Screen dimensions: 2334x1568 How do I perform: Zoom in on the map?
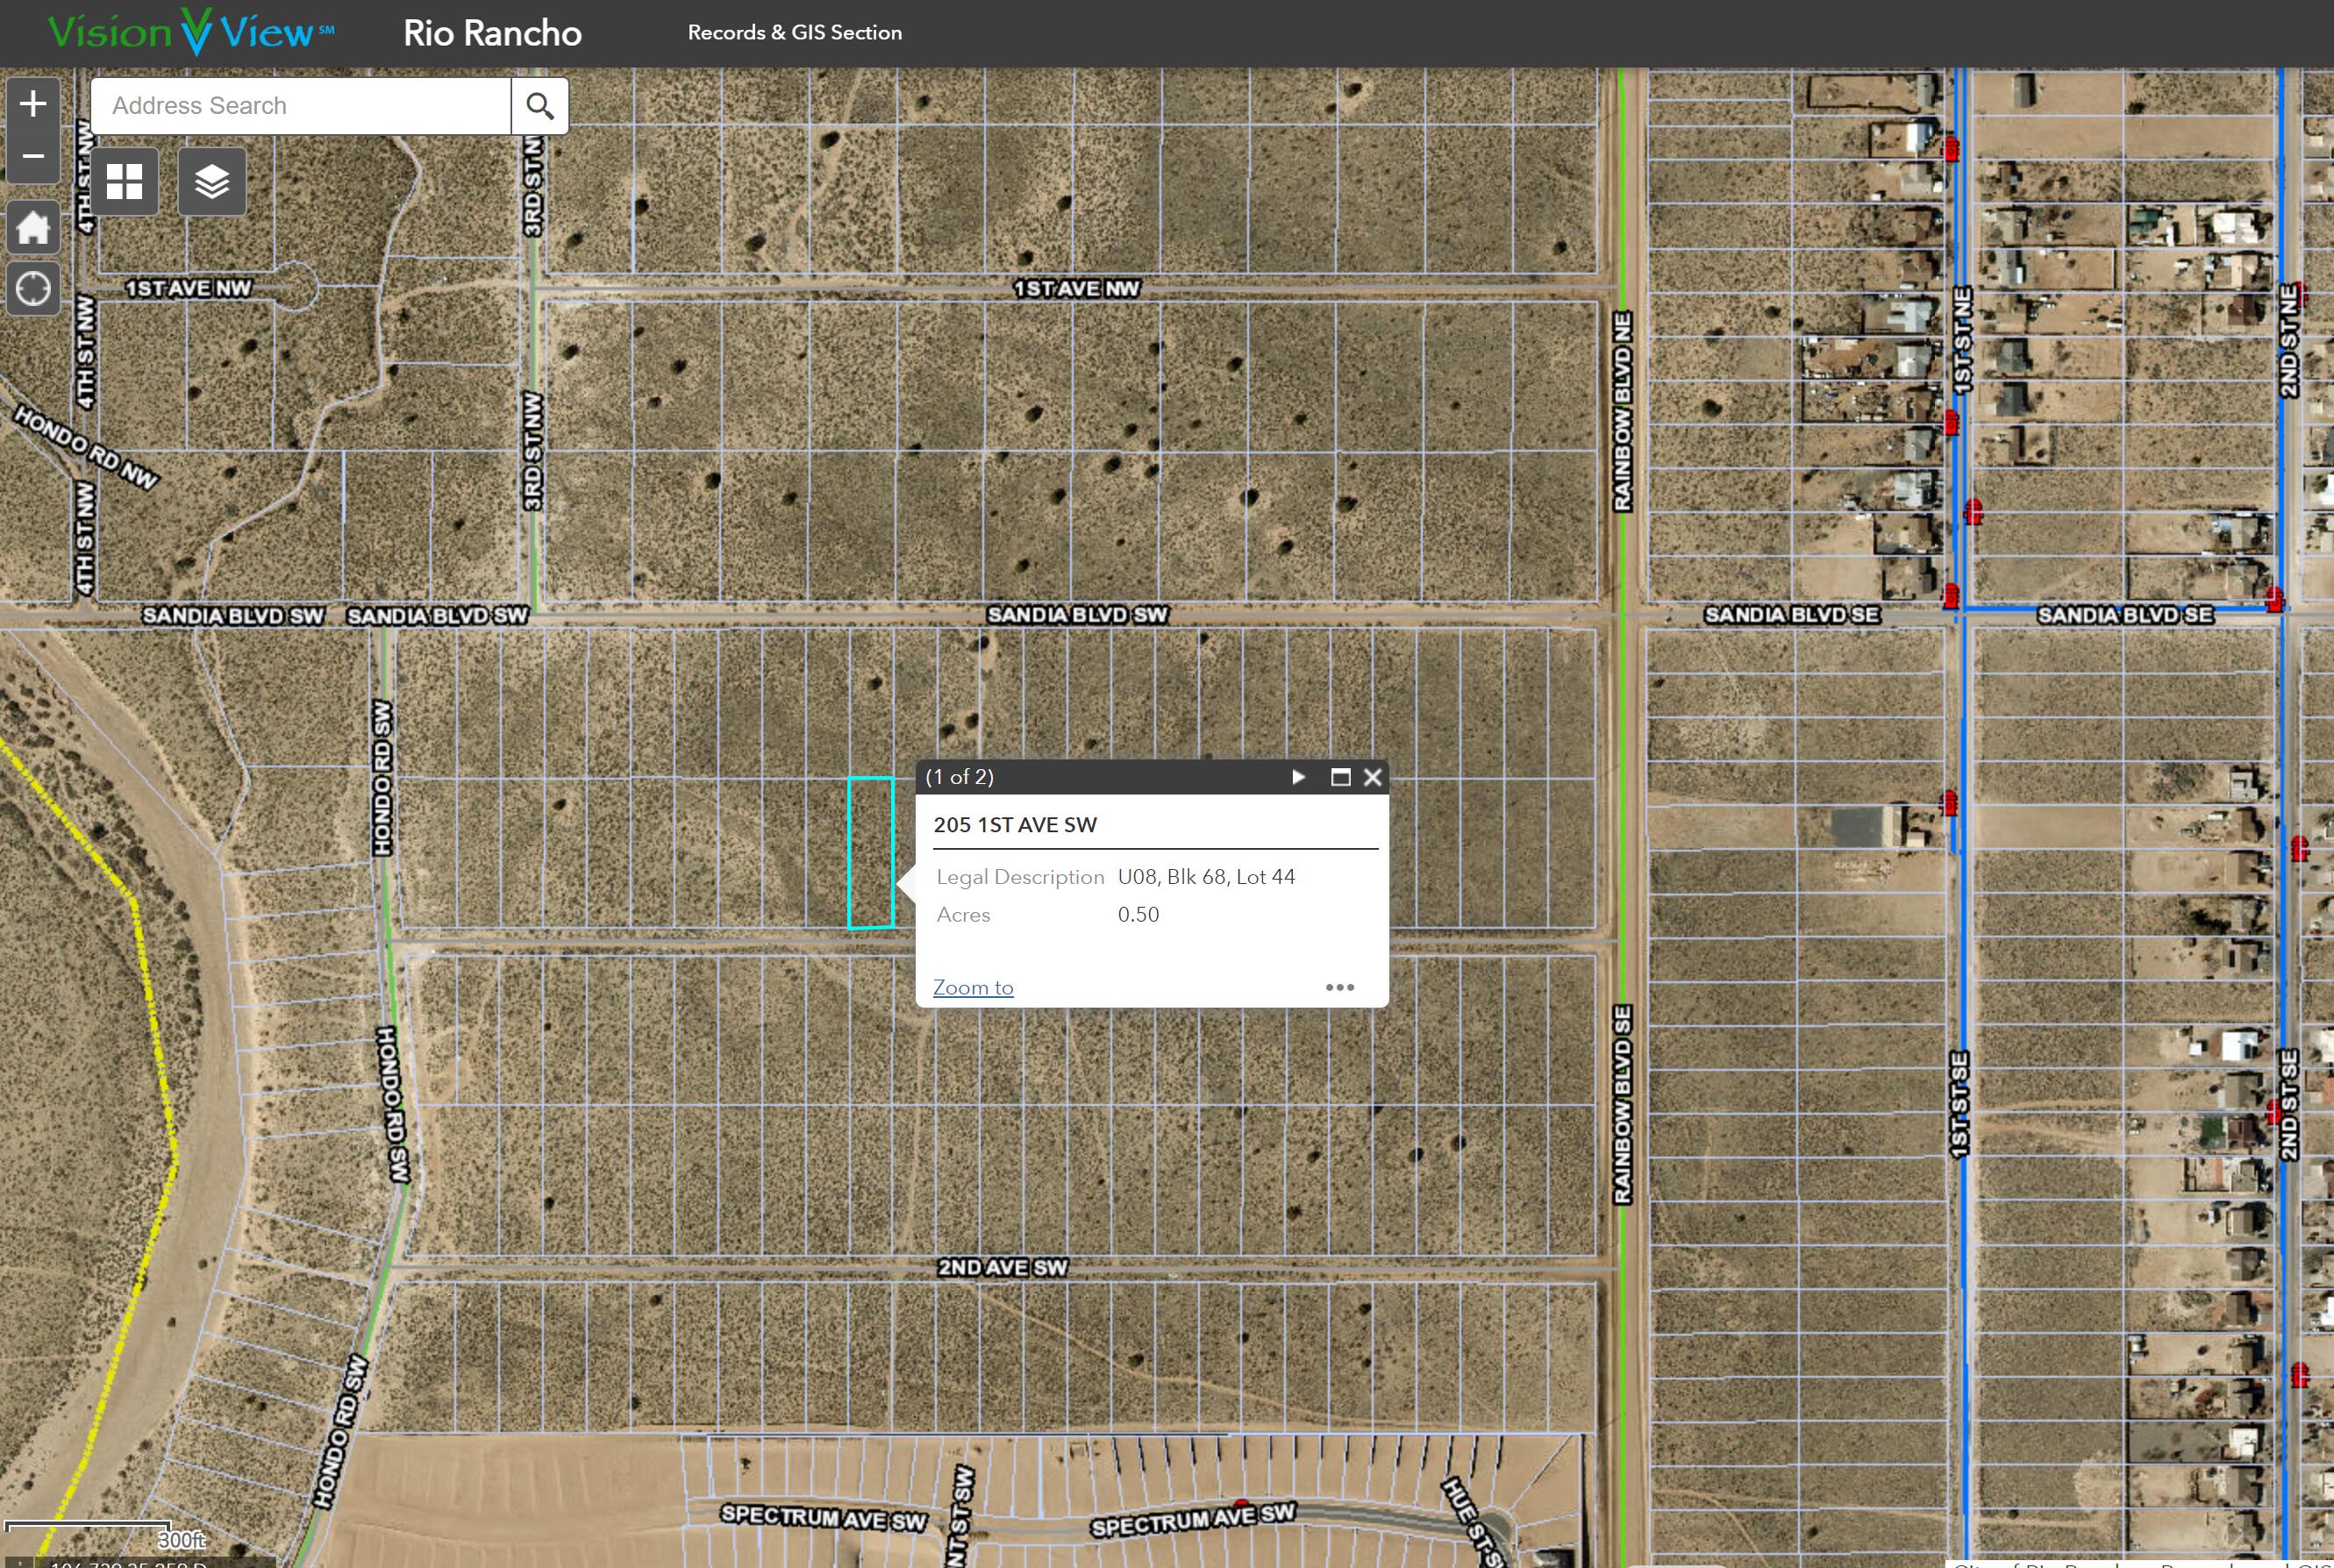(x=33, y=104)
